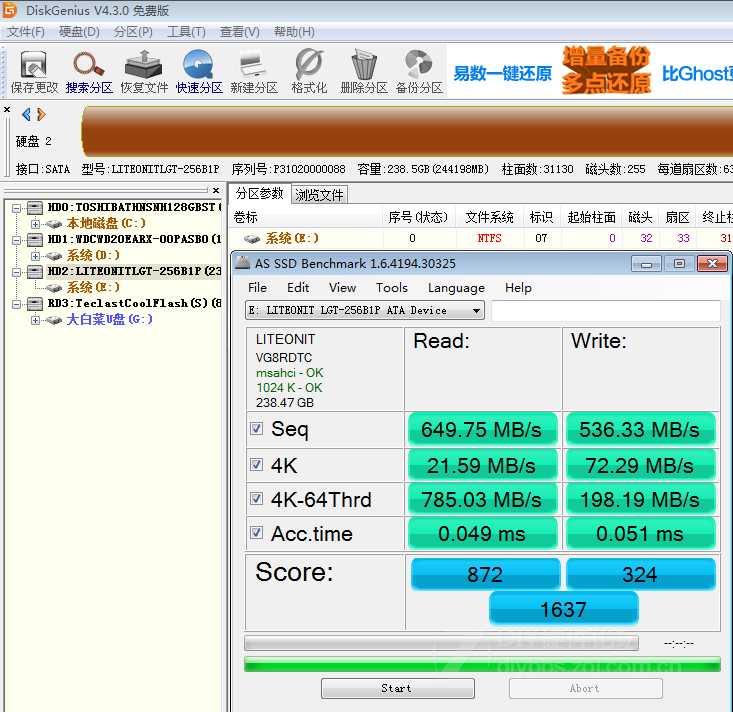Click the 新建分区 new partition icon

click(x=254, y=70)
